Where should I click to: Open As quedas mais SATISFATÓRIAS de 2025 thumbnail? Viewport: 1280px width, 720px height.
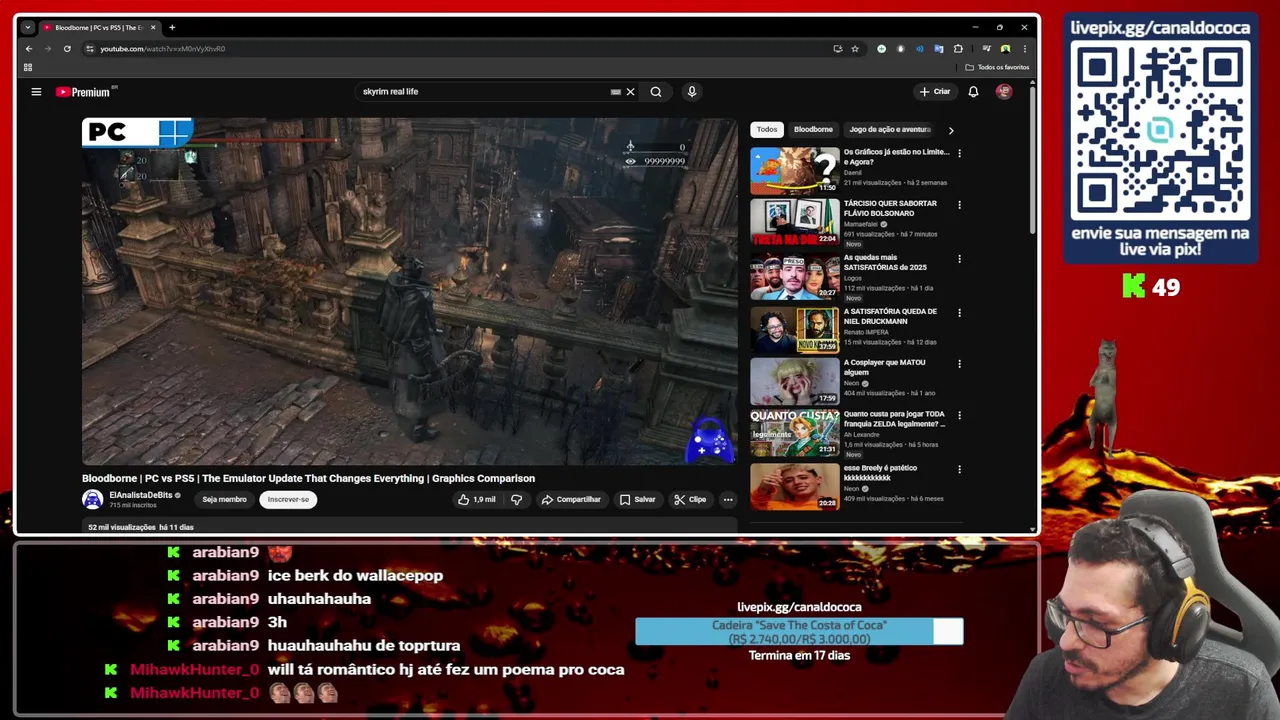[795, 277]
